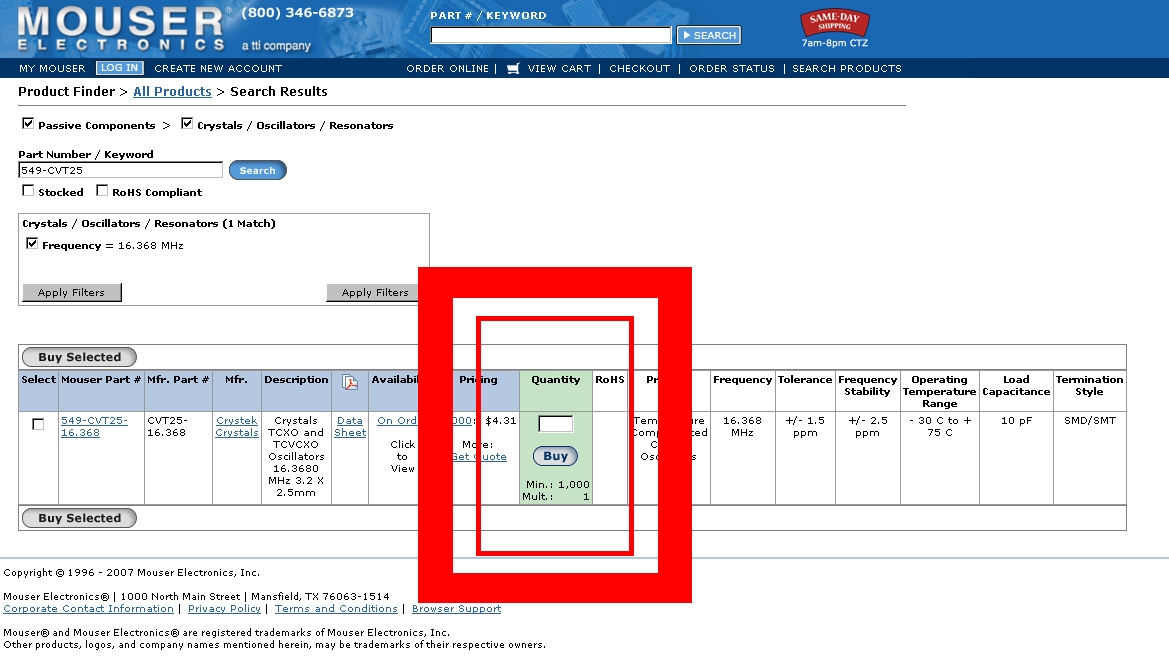Viewport: 1169px width, 659px height.
Task: Click the right Apply Filters button
Action: click(x=373, y=292)
